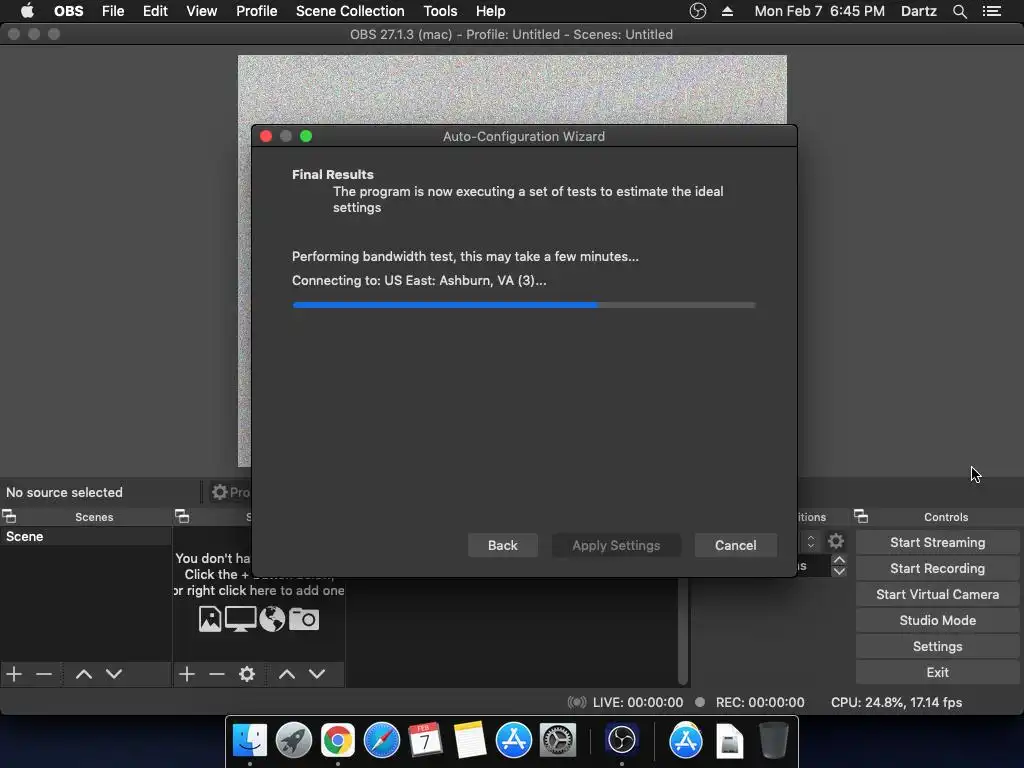Click Start Recording
1024x768 pixels.
click(937, 568)
